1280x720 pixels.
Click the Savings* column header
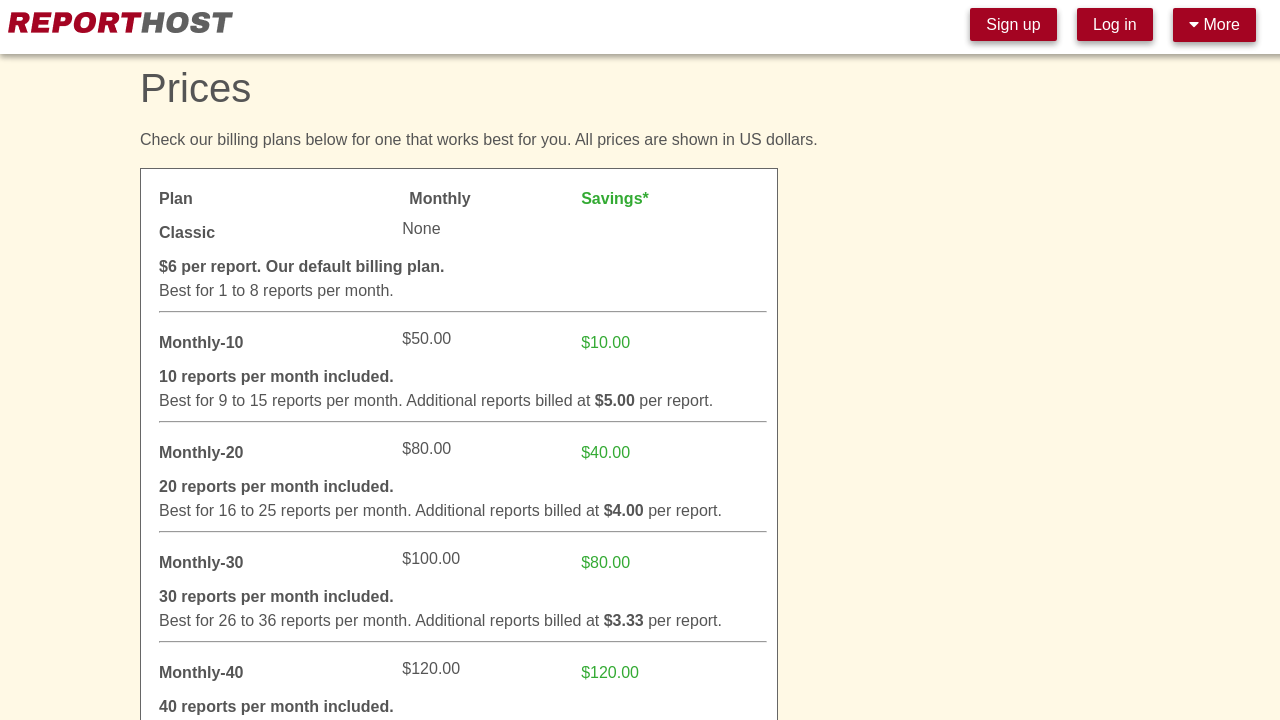click(614, 199)
